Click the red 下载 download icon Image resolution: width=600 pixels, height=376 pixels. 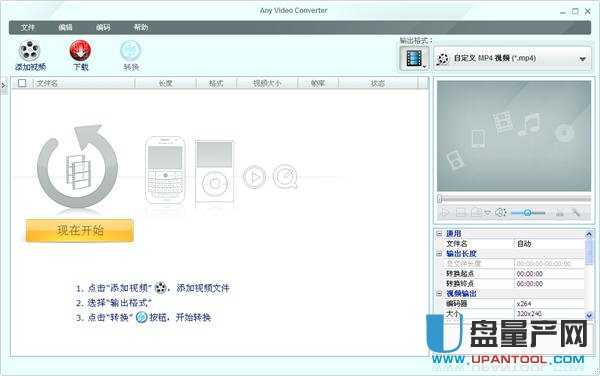point(80,50)
